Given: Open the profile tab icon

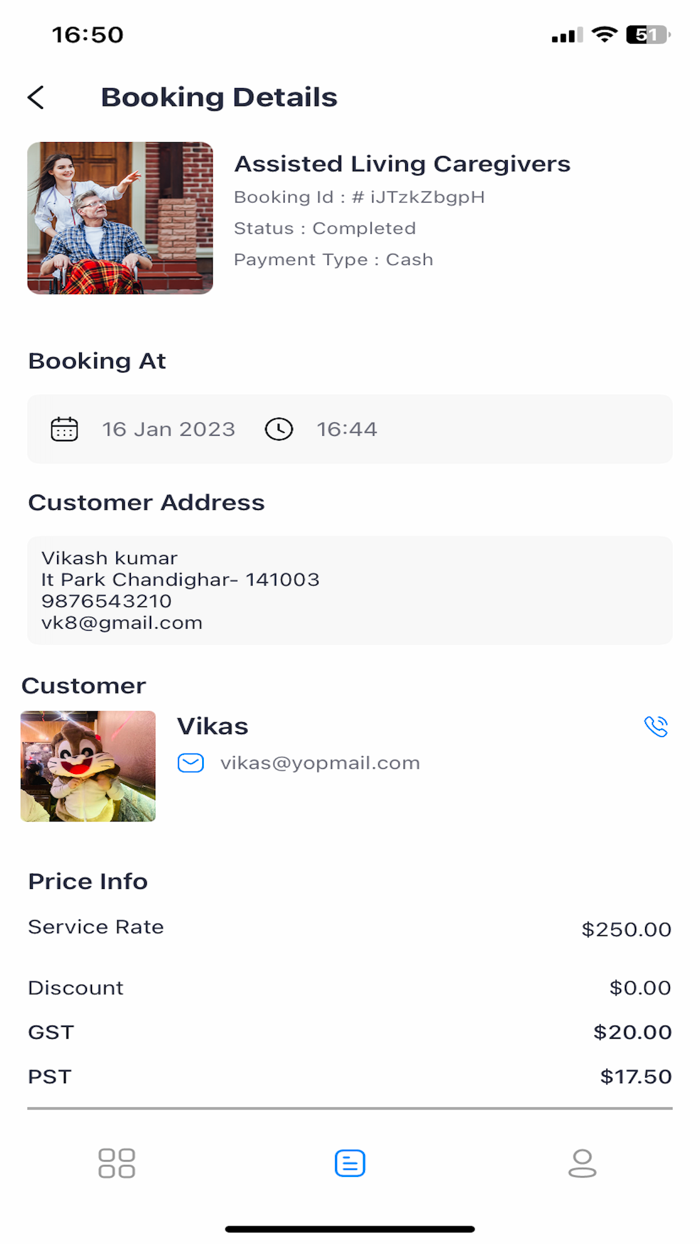Looking at the screenshot, I should [582, 1163].
